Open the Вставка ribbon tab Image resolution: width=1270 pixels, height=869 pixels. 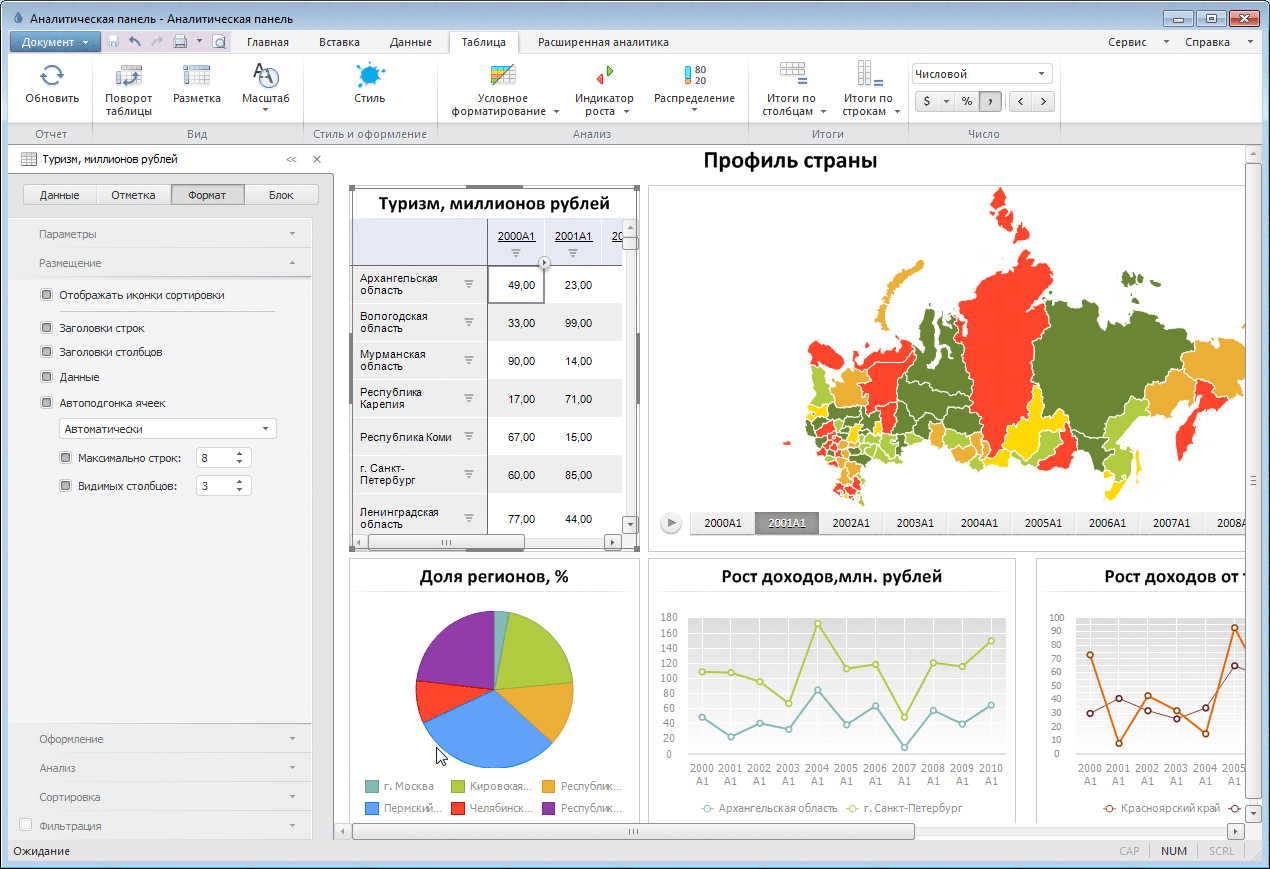339,42
